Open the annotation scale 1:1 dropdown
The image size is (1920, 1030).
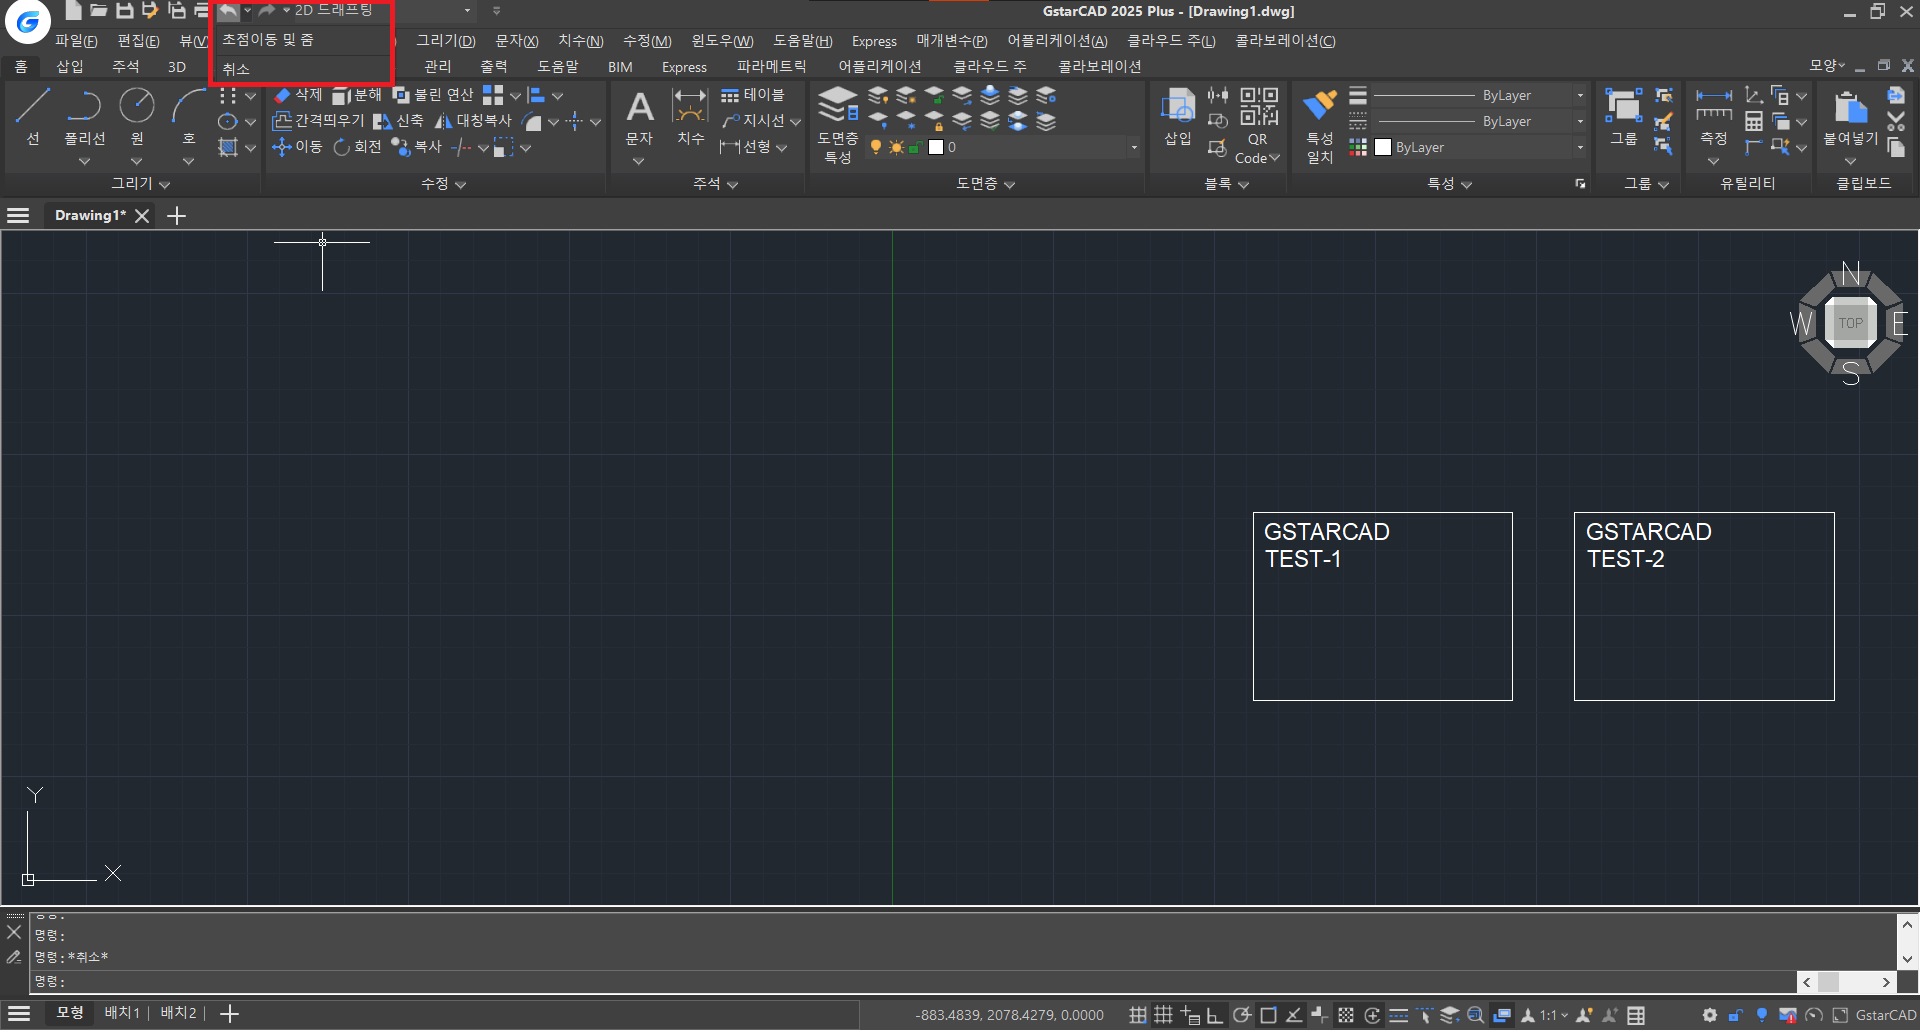coord(1553,1015)
